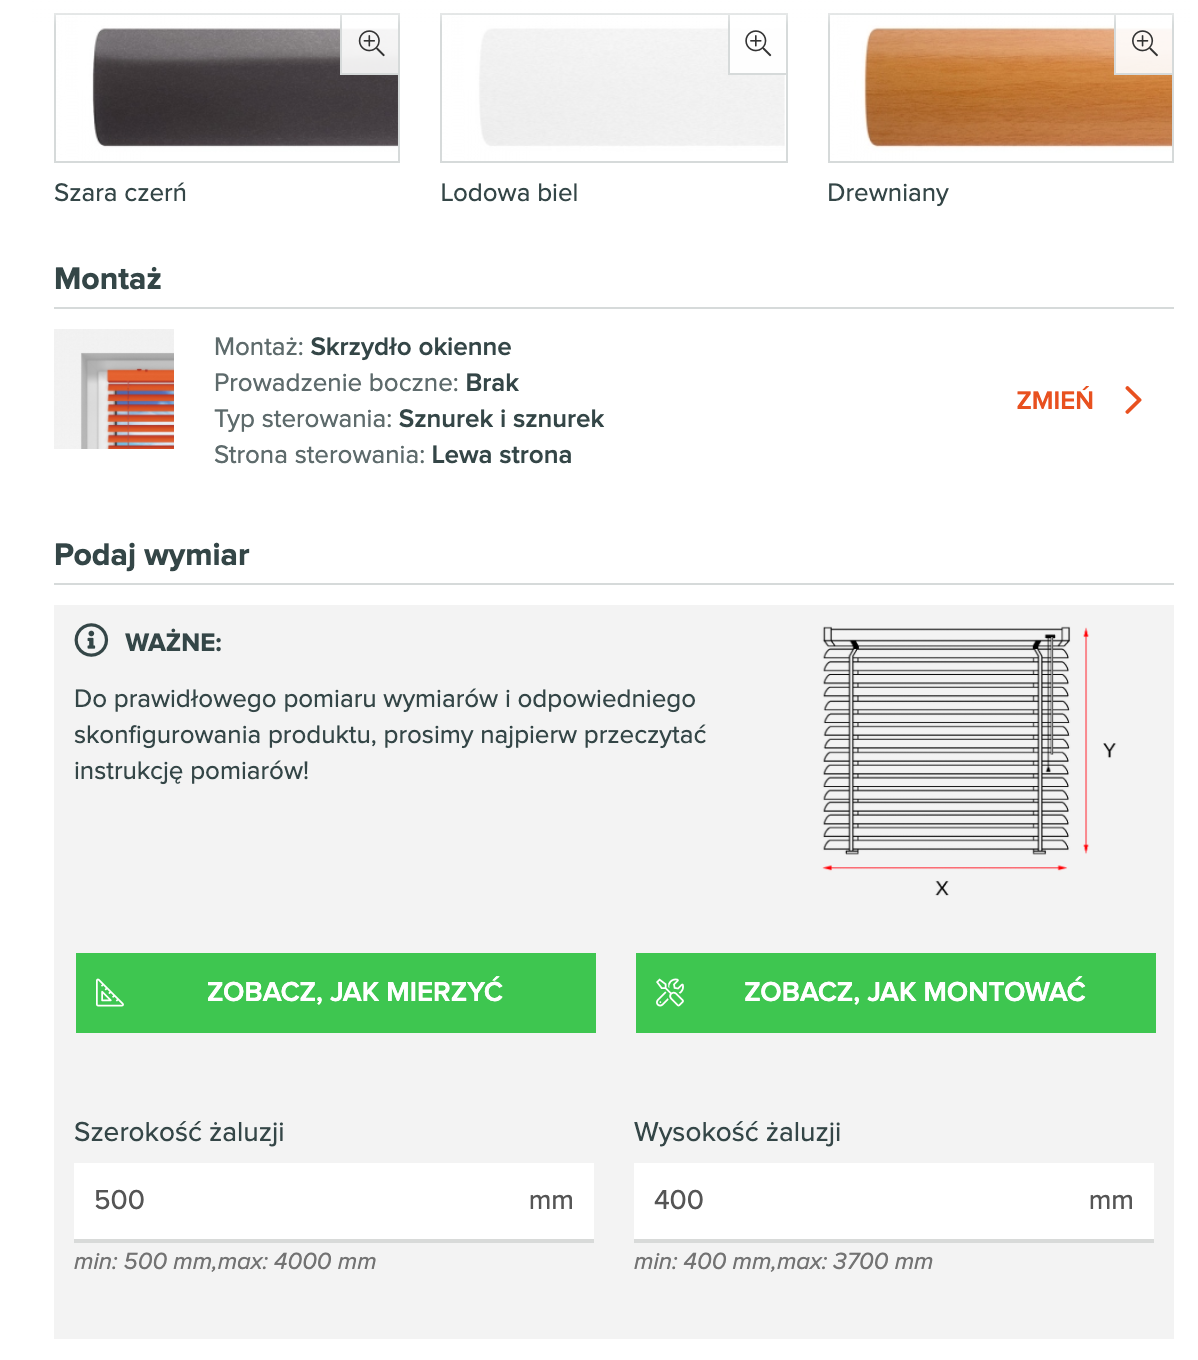Click the Lodowa biel color label
Viewport: 1198px width, 1360px height.
(x=509, y=193)
